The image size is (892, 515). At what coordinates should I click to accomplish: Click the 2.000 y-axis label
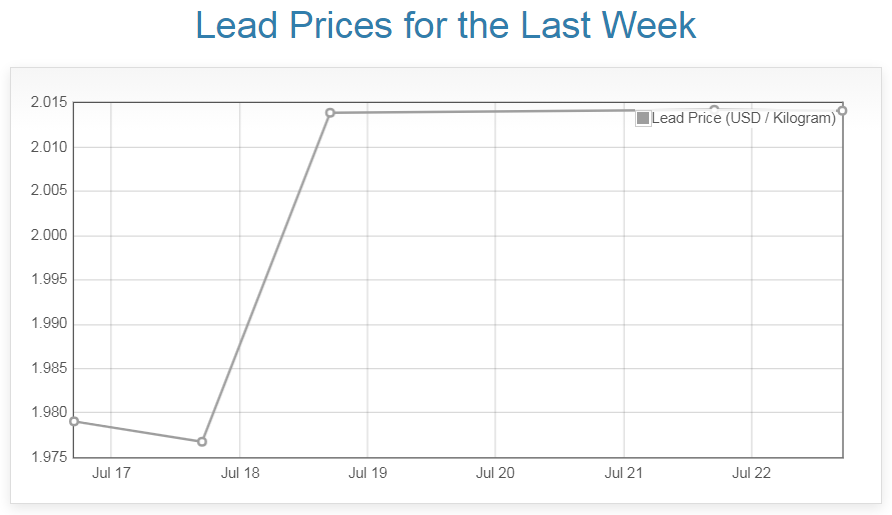coord(48,236)
